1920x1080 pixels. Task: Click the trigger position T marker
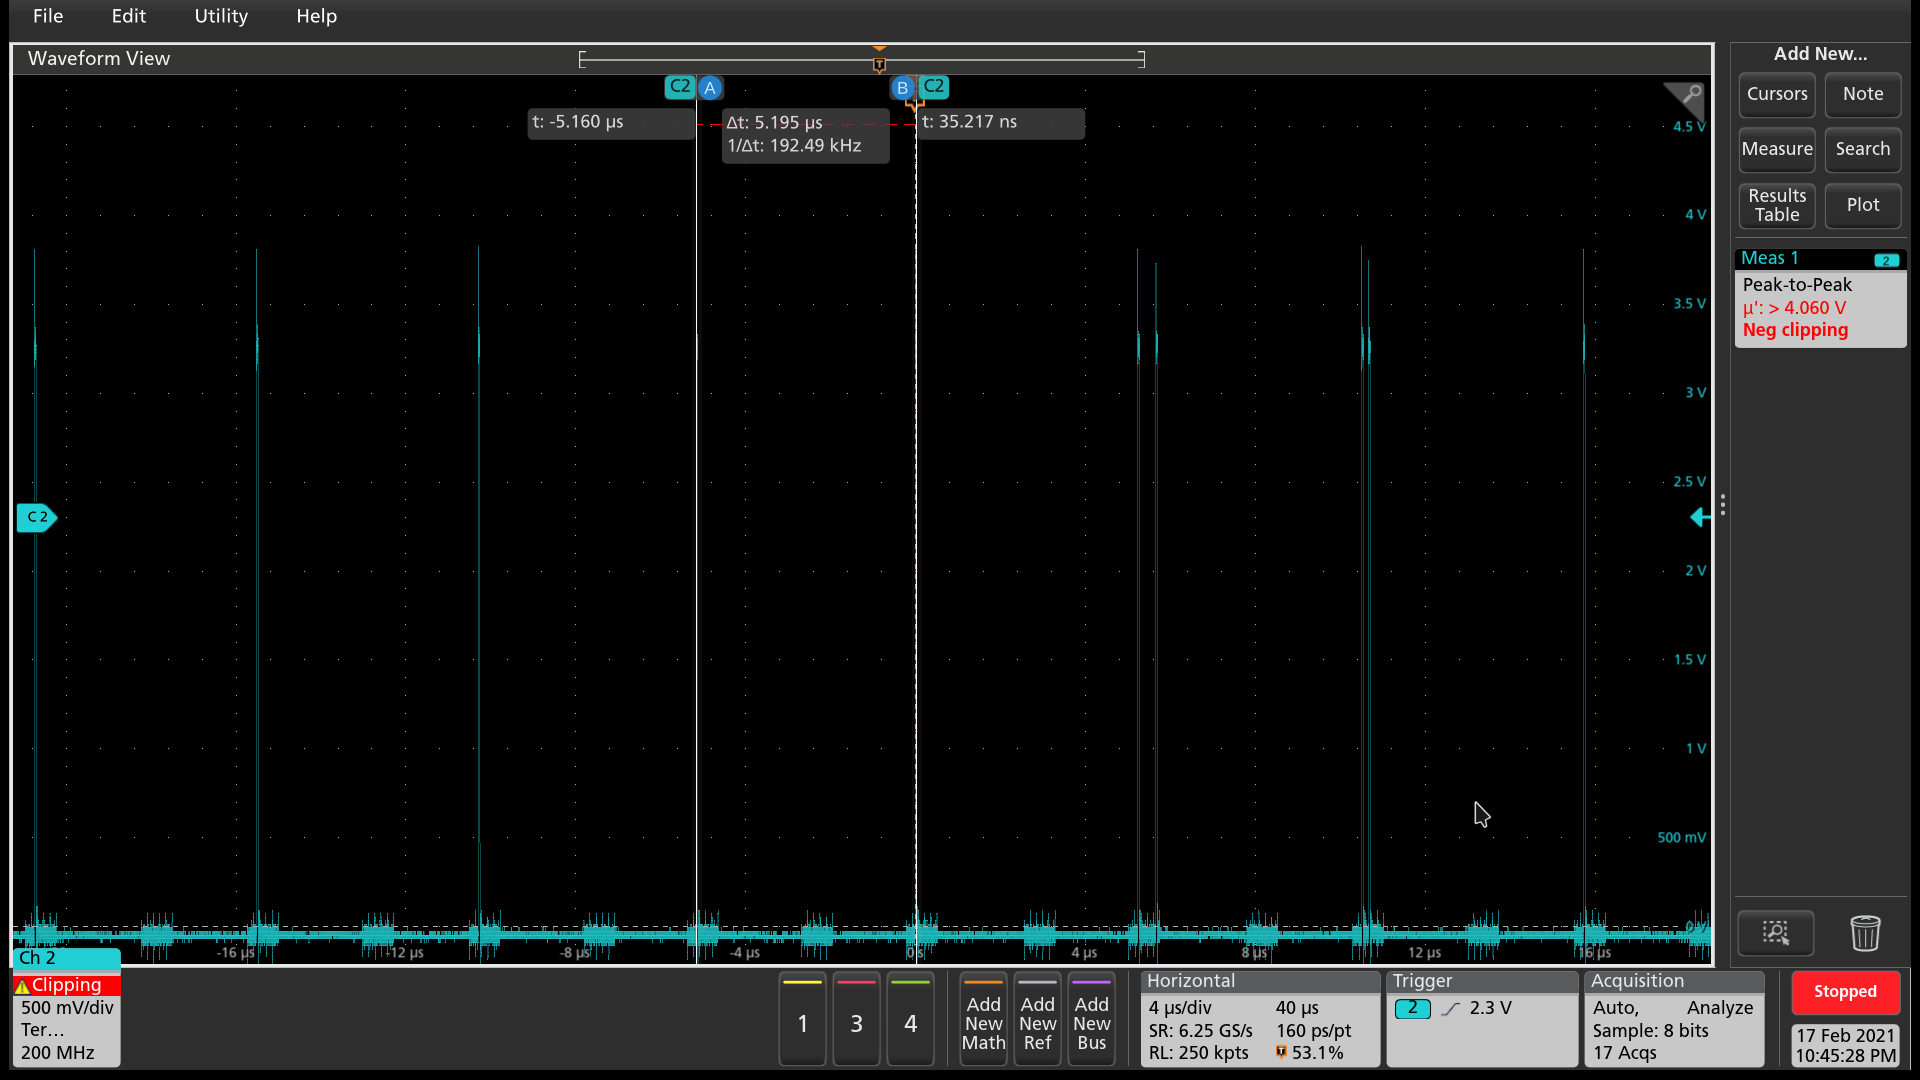(x=879, y=64)
